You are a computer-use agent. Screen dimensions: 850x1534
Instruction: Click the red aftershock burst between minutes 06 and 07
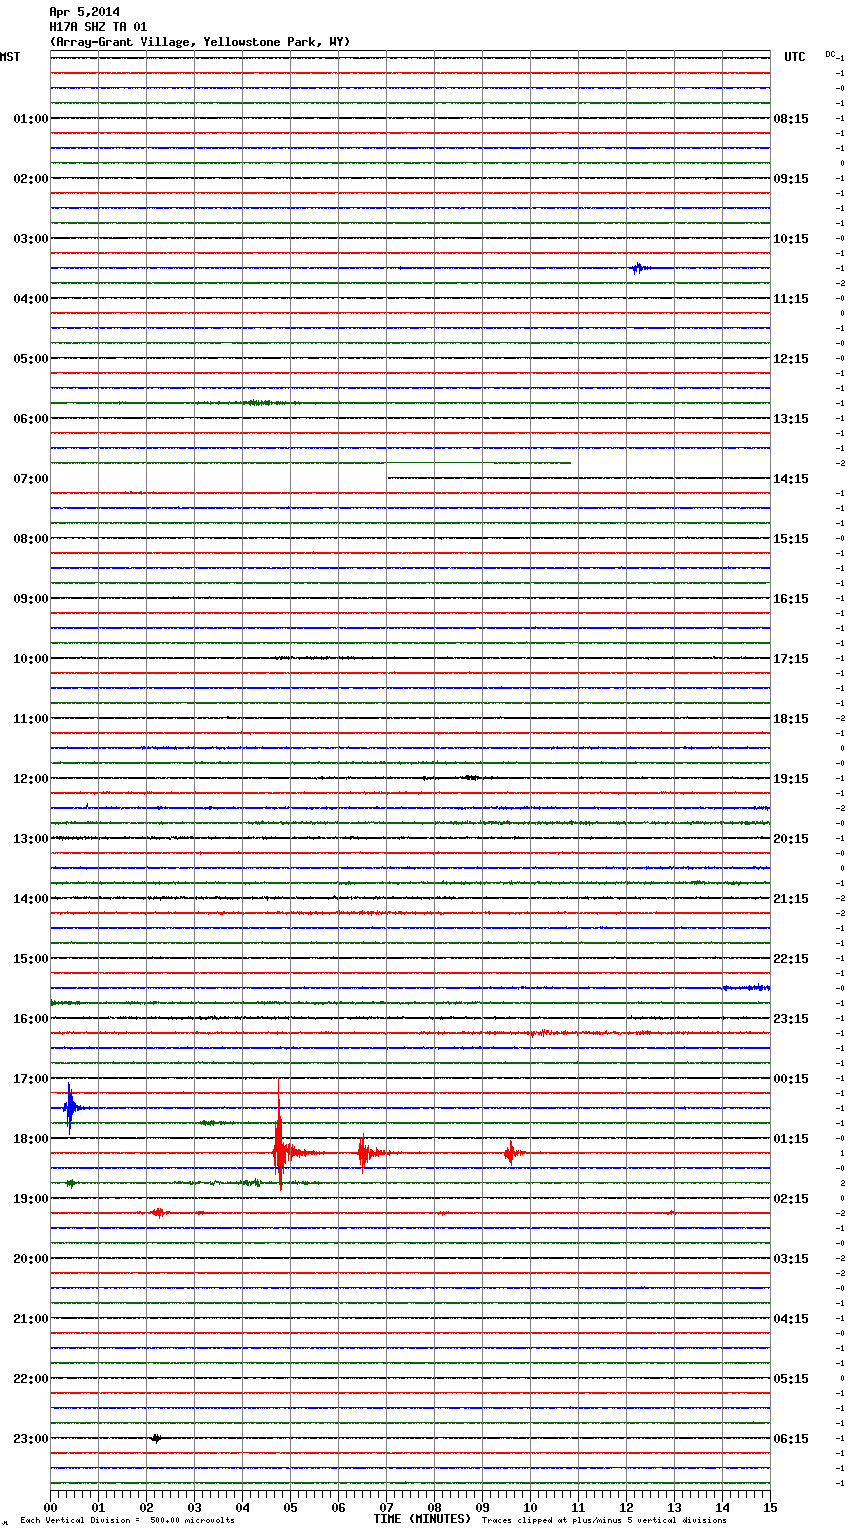[365, 1153]
